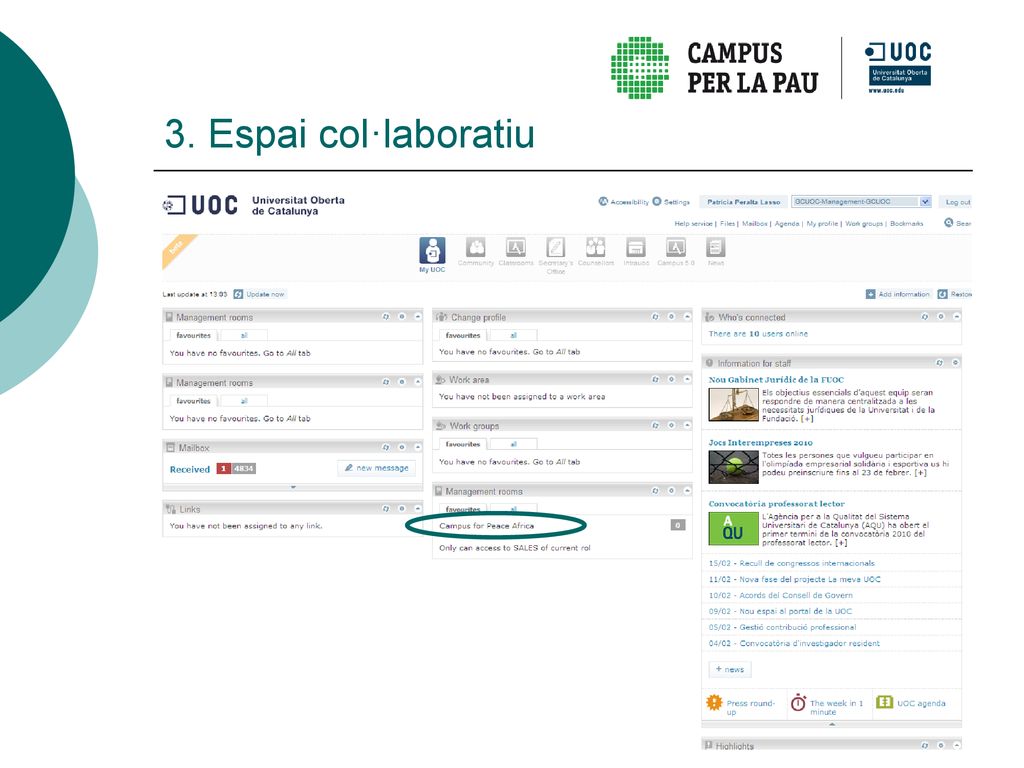Collapse the Work groups widget
This screenshot has width=1024, height=768.
pos(687,425)
